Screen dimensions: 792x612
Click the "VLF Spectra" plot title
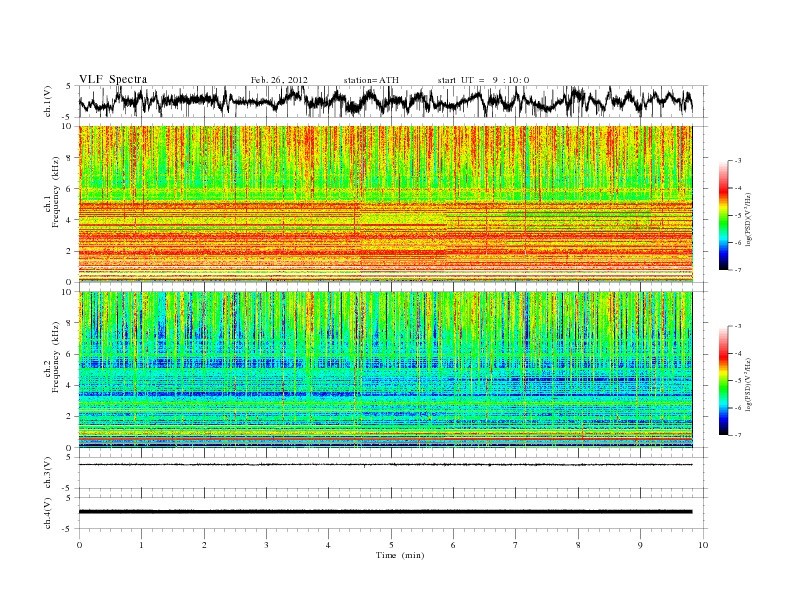click(113, 79)
